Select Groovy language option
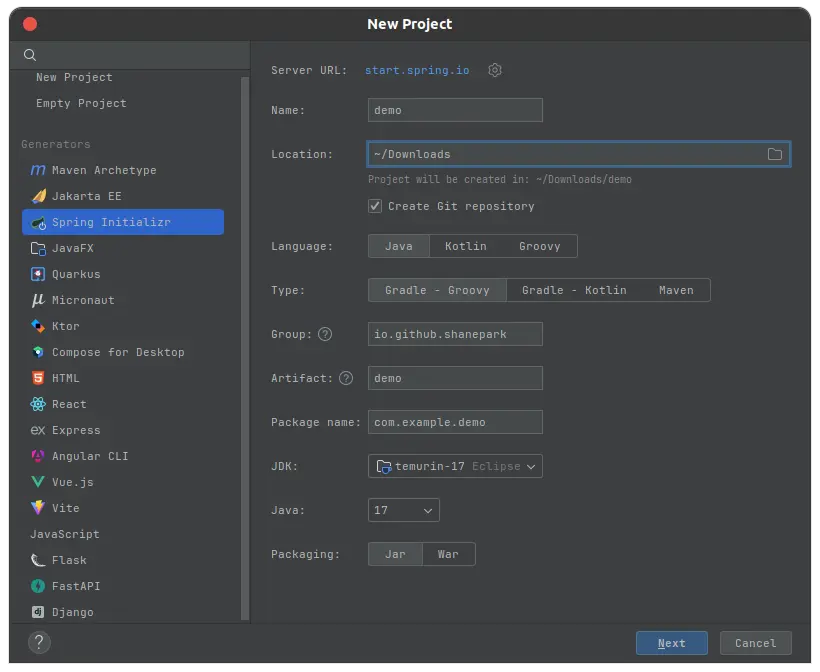Viewport: 820px width, 672px height. [540, 246]
